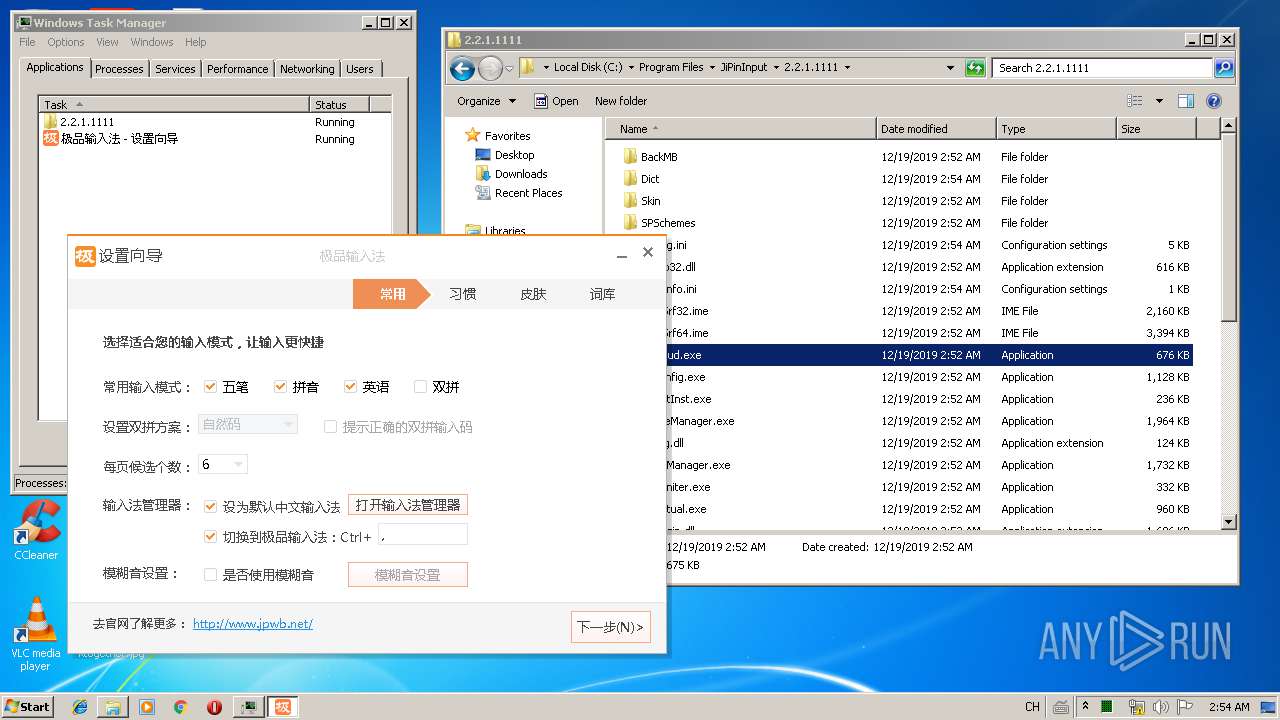
Task: Toggle the Explorer preview pane icon
Action: (x=1186, y=101)
